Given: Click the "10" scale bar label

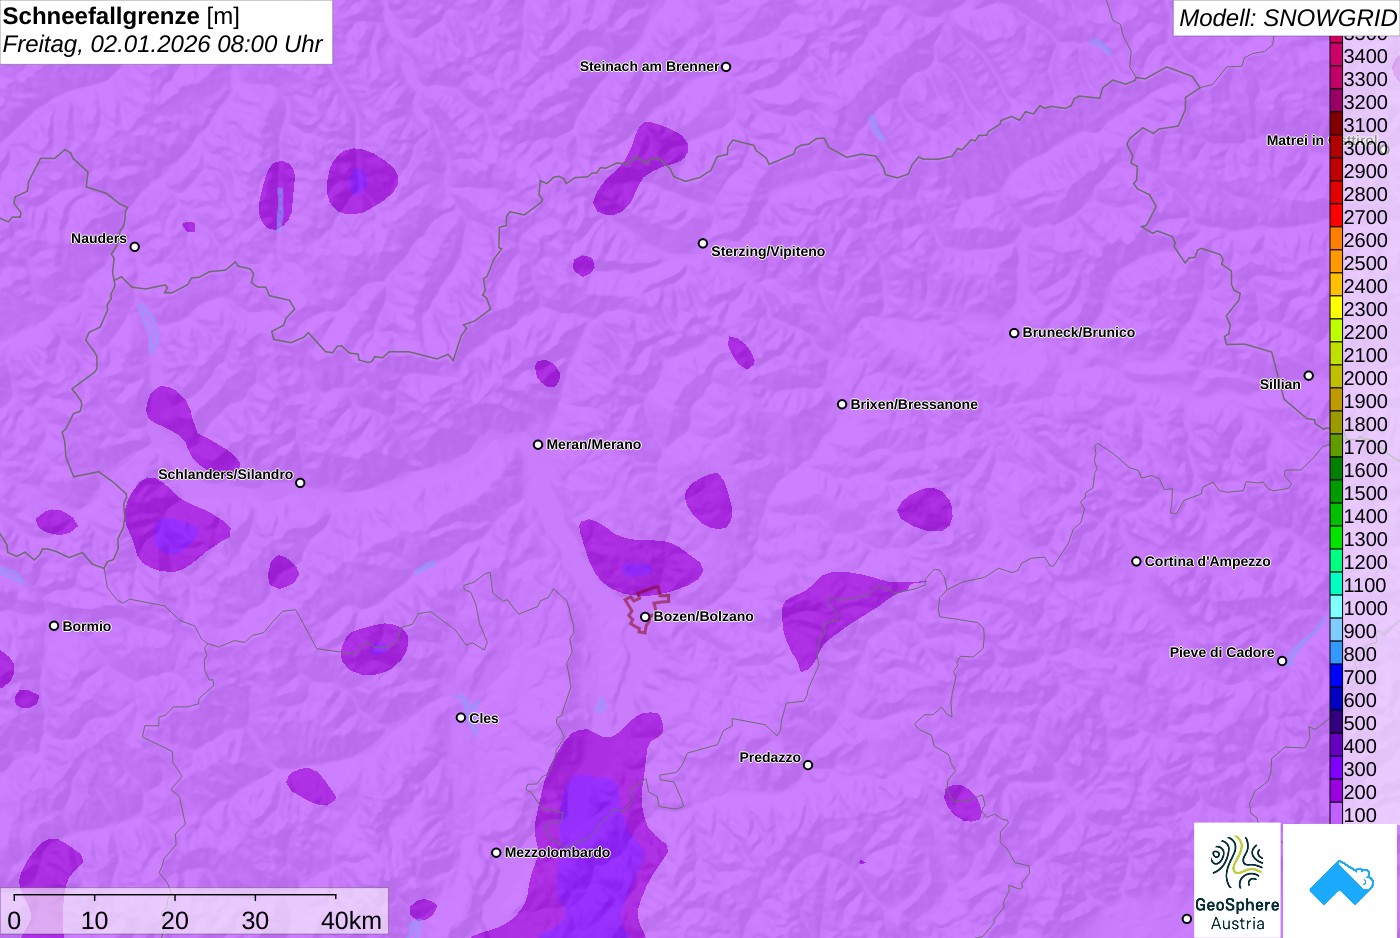Looking at the screenshot, I should pyautogui.click(x=94, y=920).
